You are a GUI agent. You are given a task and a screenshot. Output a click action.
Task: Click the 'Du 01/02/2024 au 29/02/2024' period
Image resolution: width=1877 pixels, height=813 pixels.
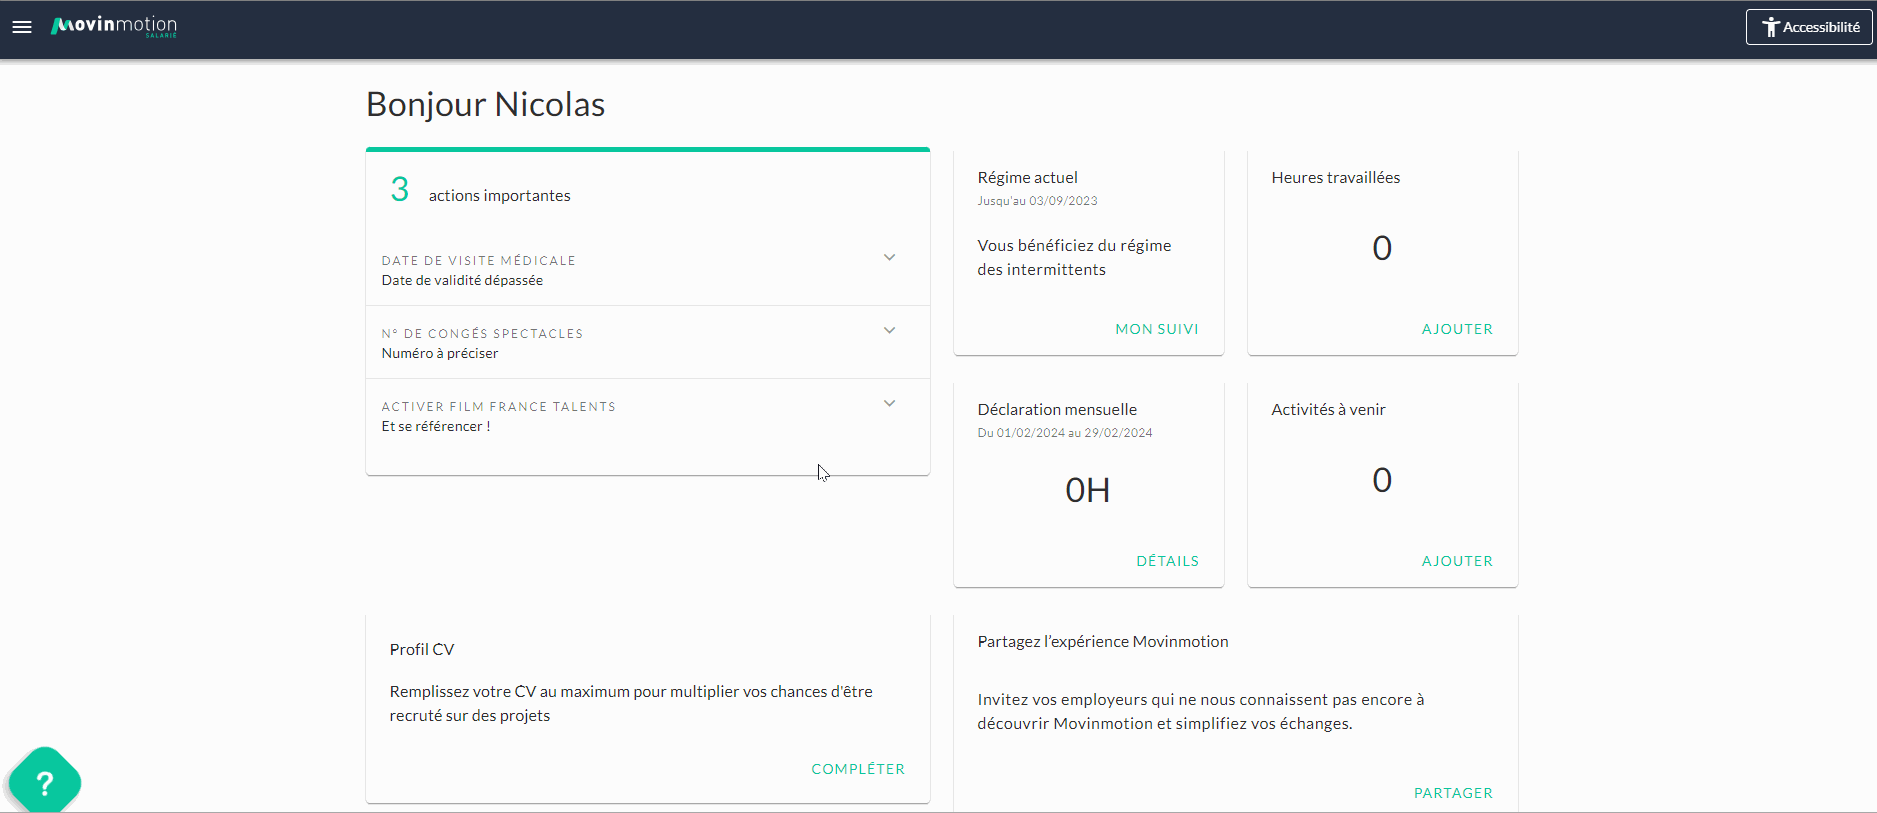coord(1064,433)
